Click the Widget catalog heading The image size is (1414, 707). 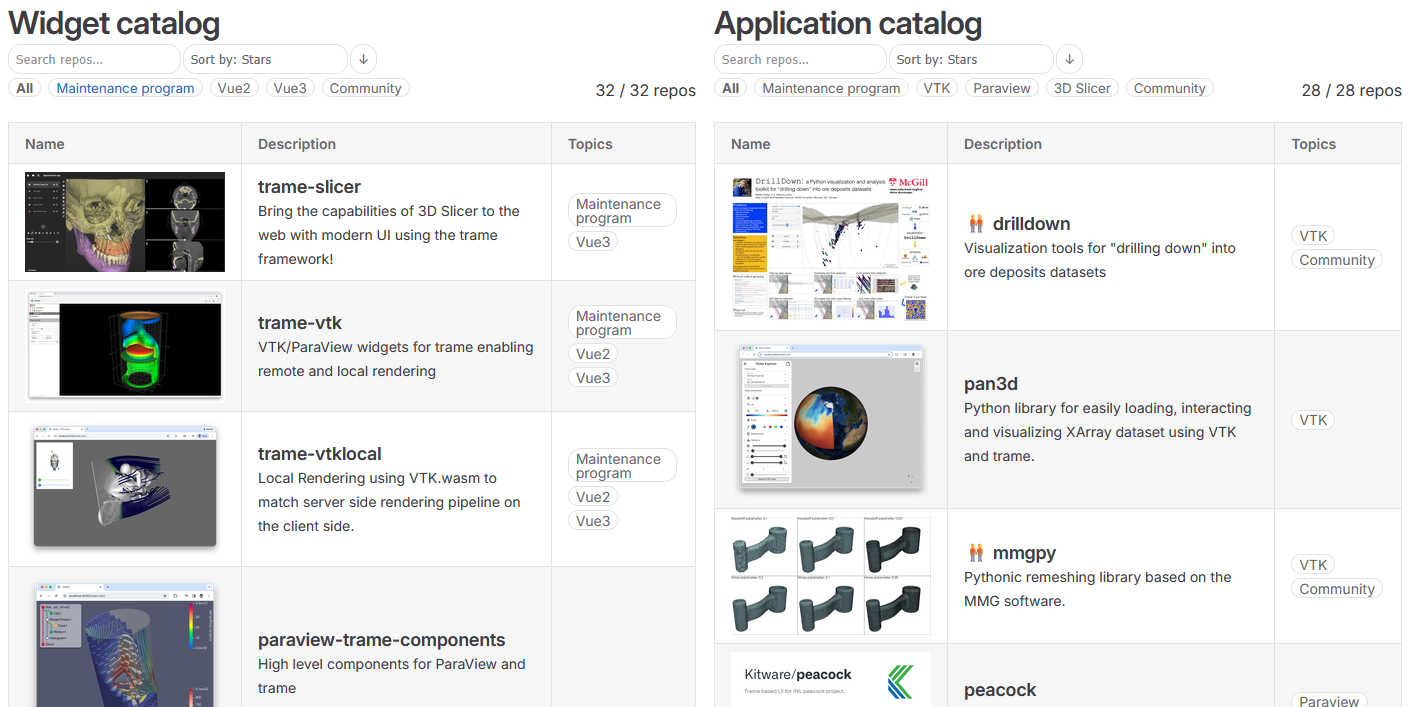114,23
